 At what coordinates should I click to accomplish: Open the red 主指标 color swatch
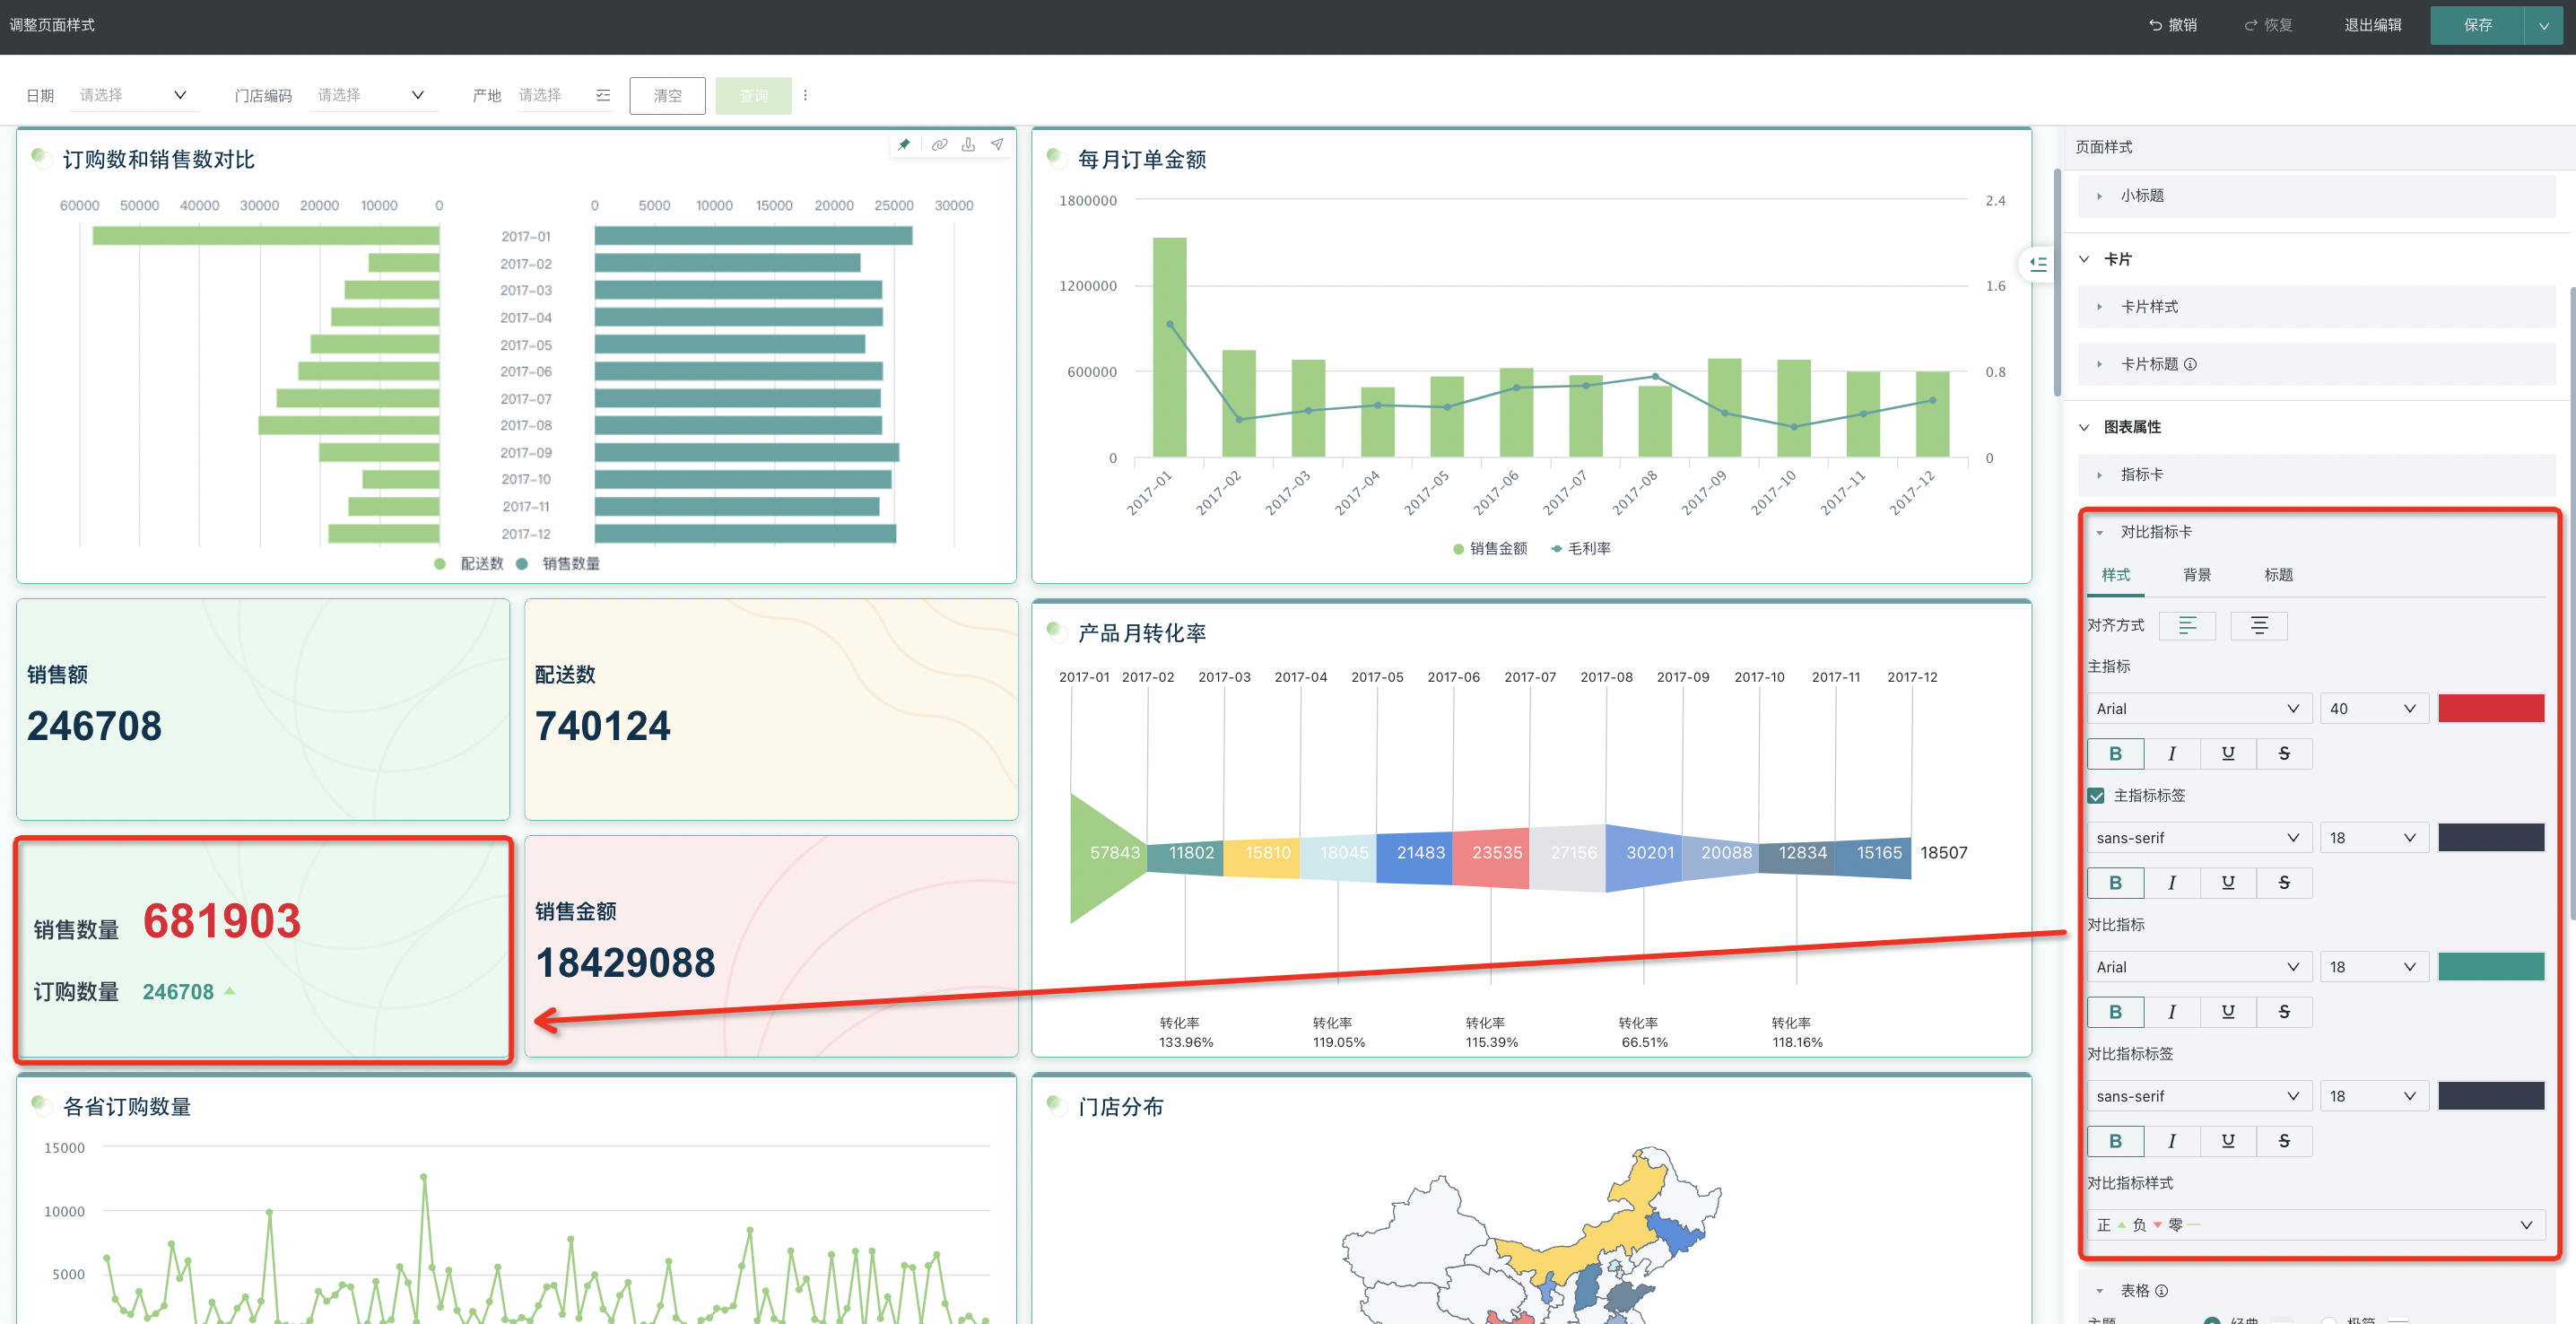(x=2491, y=709)
